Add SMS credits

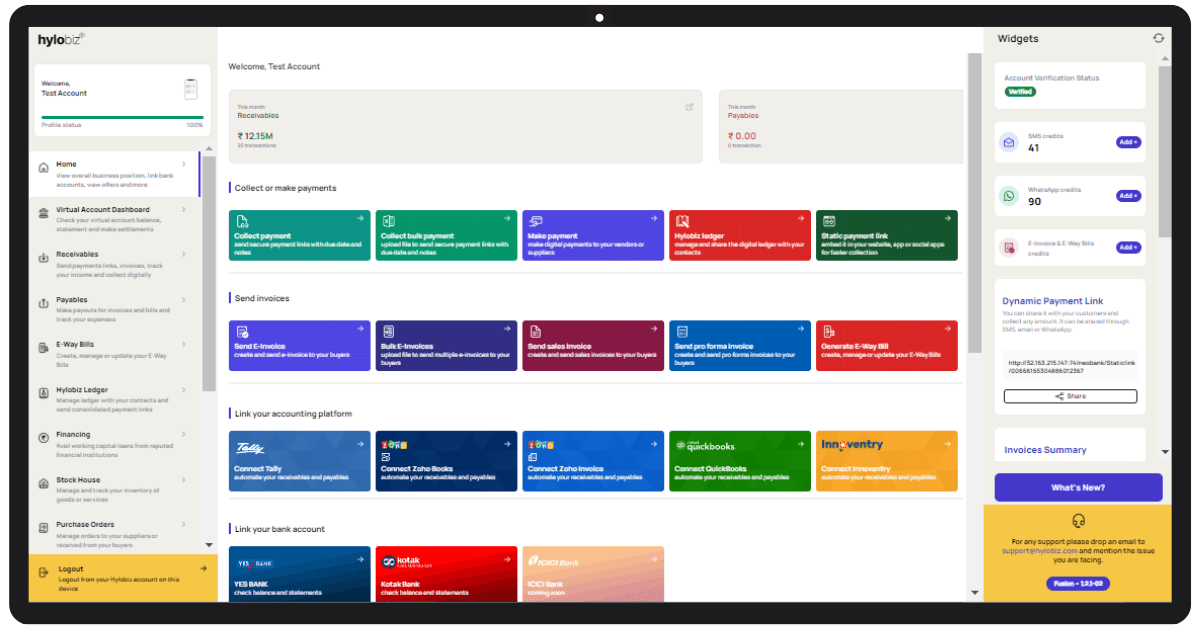click(x=1128, y=142)
